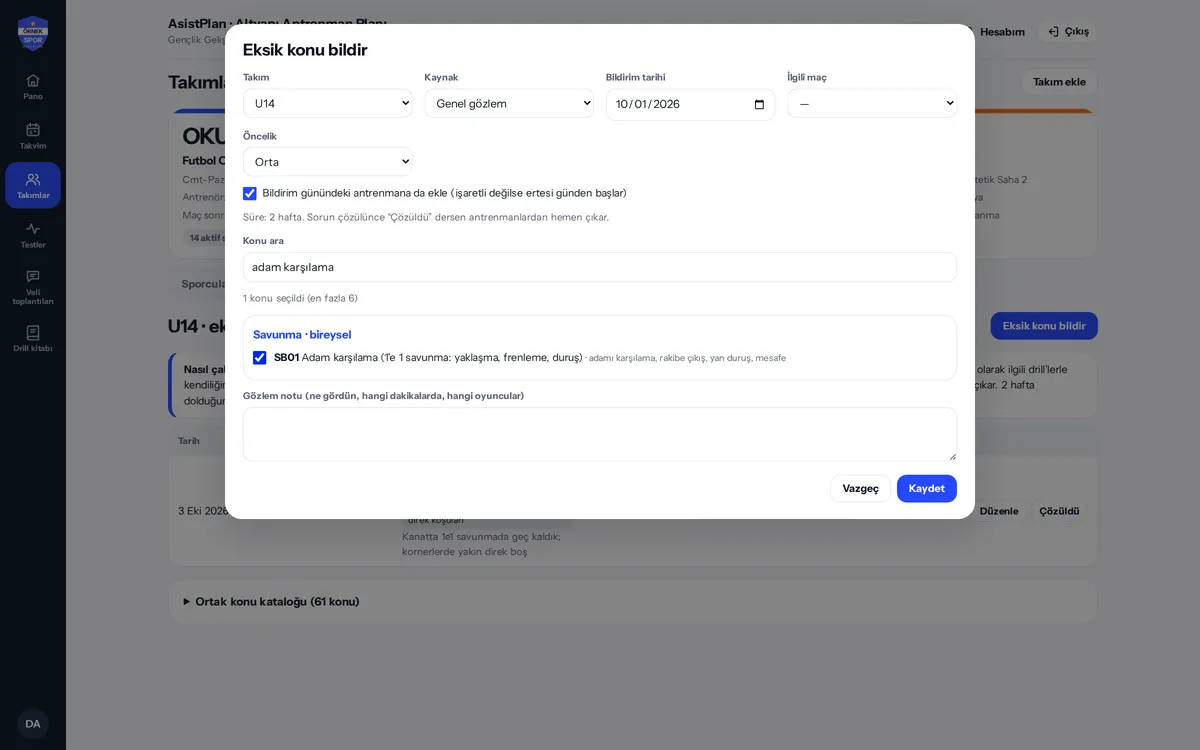Click the Vazgeç button
This screenshot has height=750, width=1200.
860,489
